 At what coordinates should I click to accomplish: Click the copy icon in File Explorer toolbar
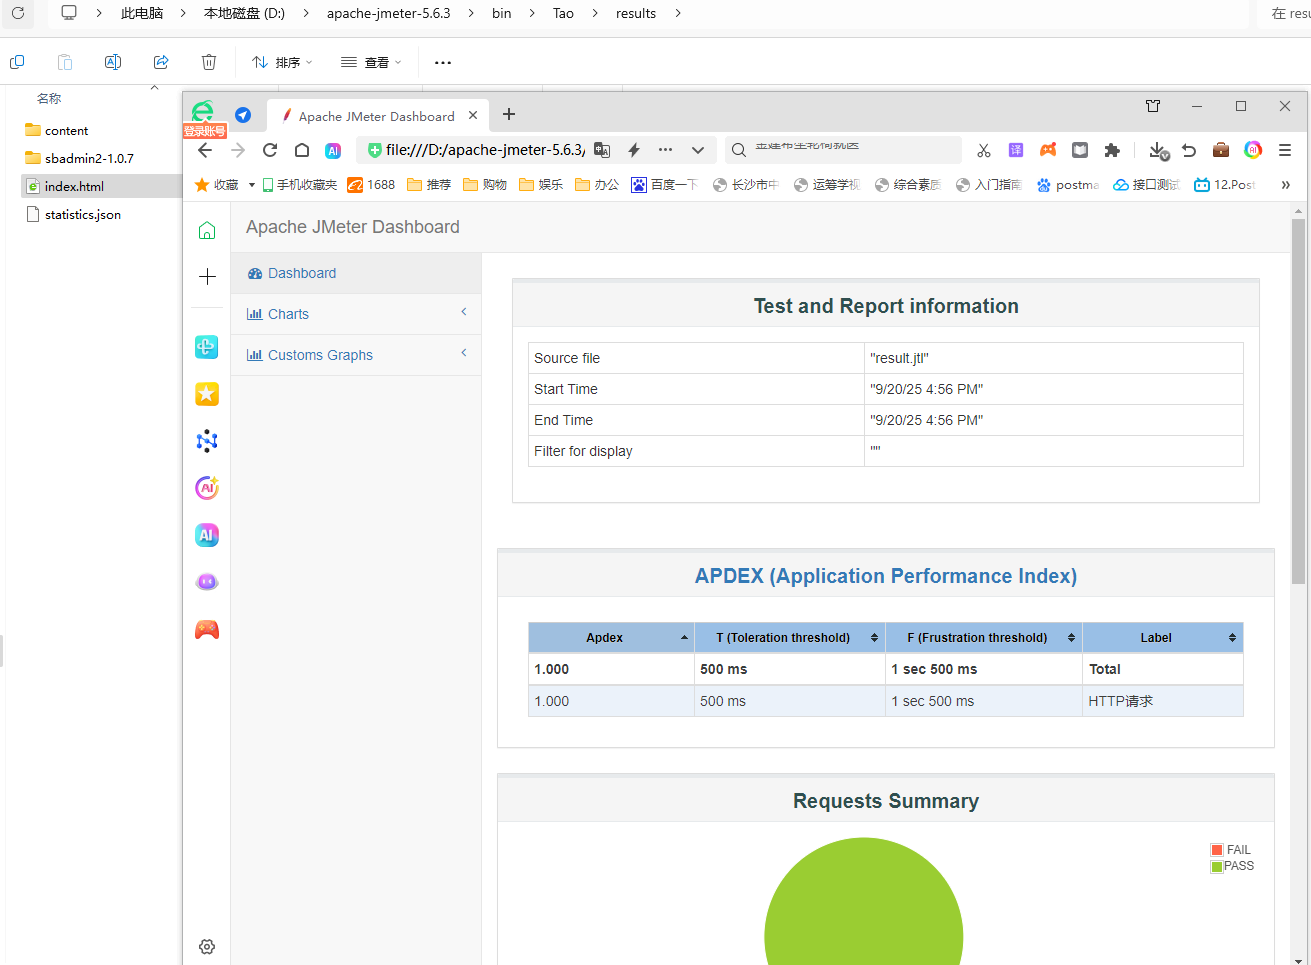tap(17, 62)
